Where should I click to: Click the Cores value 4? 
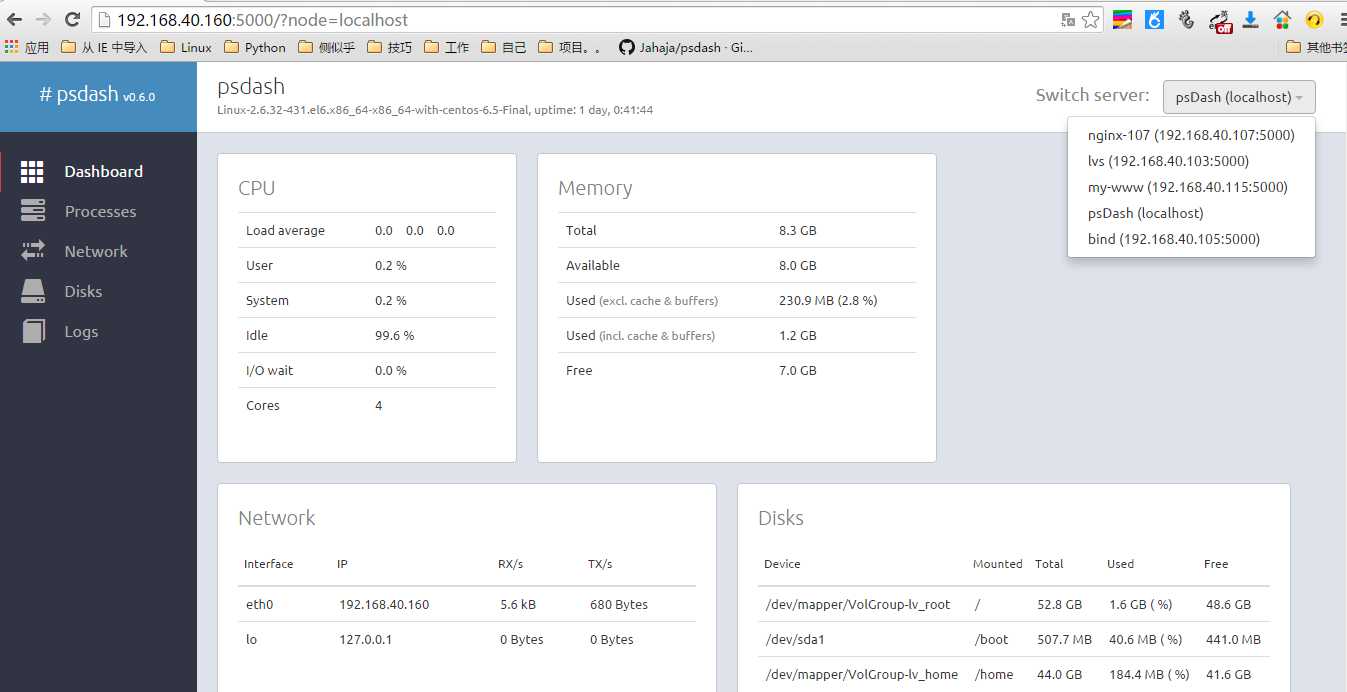pos(378,405)
